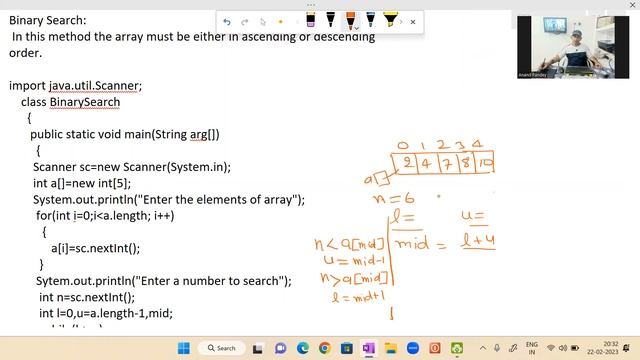Open Zoom app from taskbar

(413, 349)
